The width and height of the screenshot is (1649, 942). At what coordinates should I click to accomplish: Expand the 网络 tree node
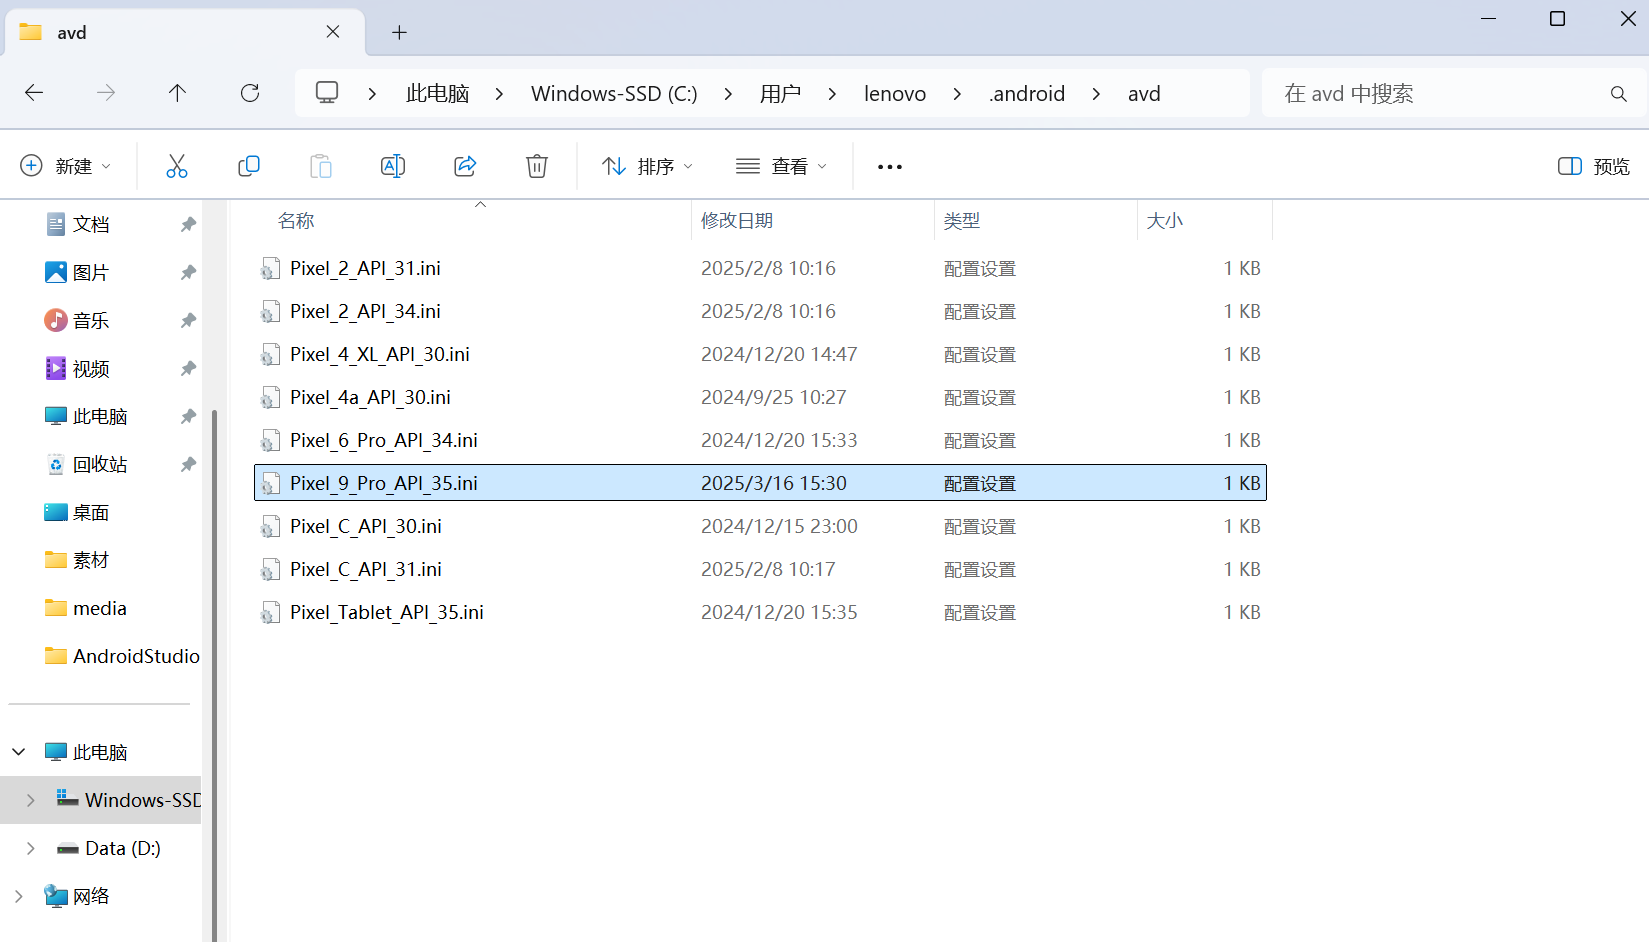click(x=19, y=896)
